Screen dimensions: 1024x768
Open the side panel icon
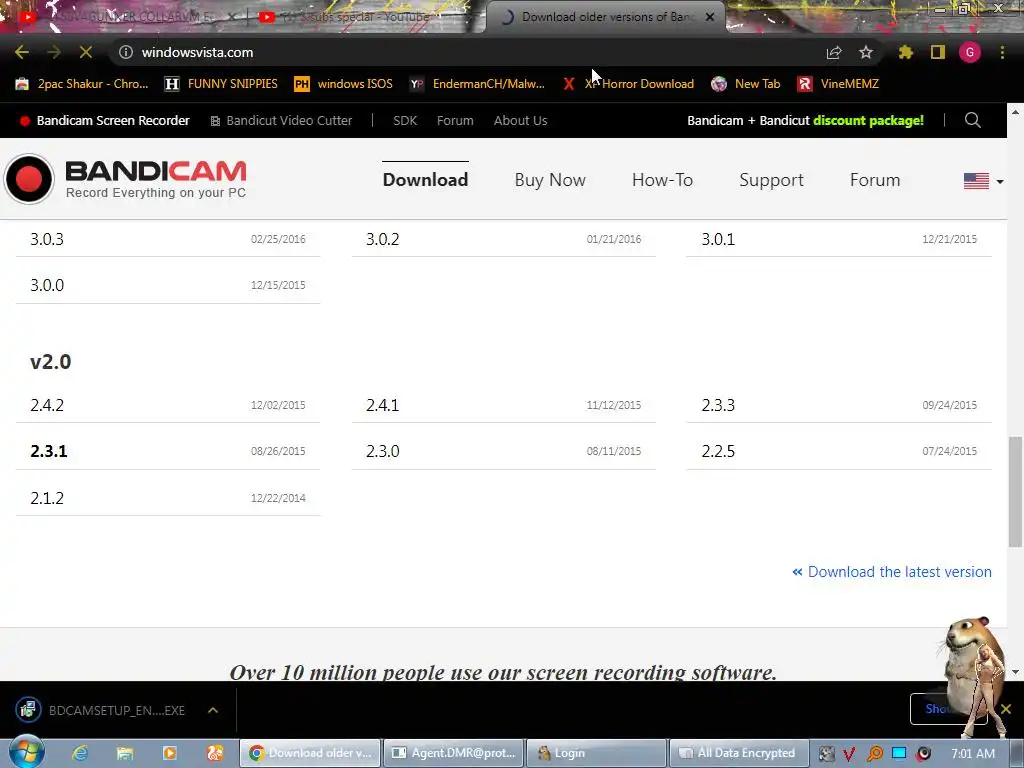pyautogui.click(x=938, y=52)
